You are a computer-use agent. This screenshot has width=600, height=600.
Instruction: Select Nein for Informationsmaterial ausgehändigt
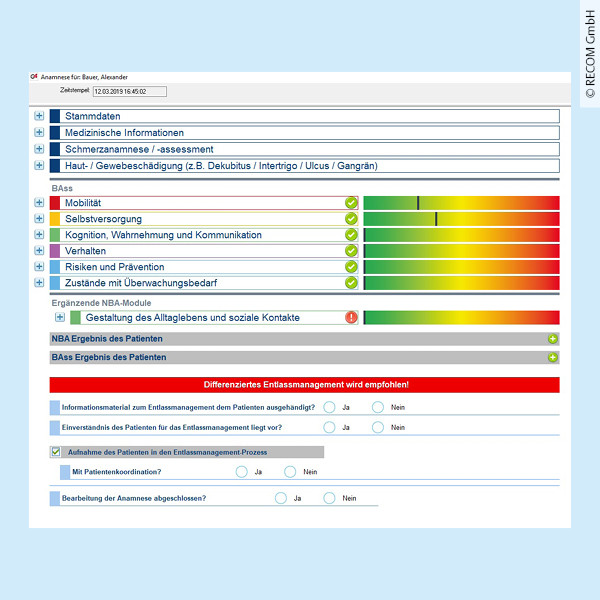(x=378, y=407)
